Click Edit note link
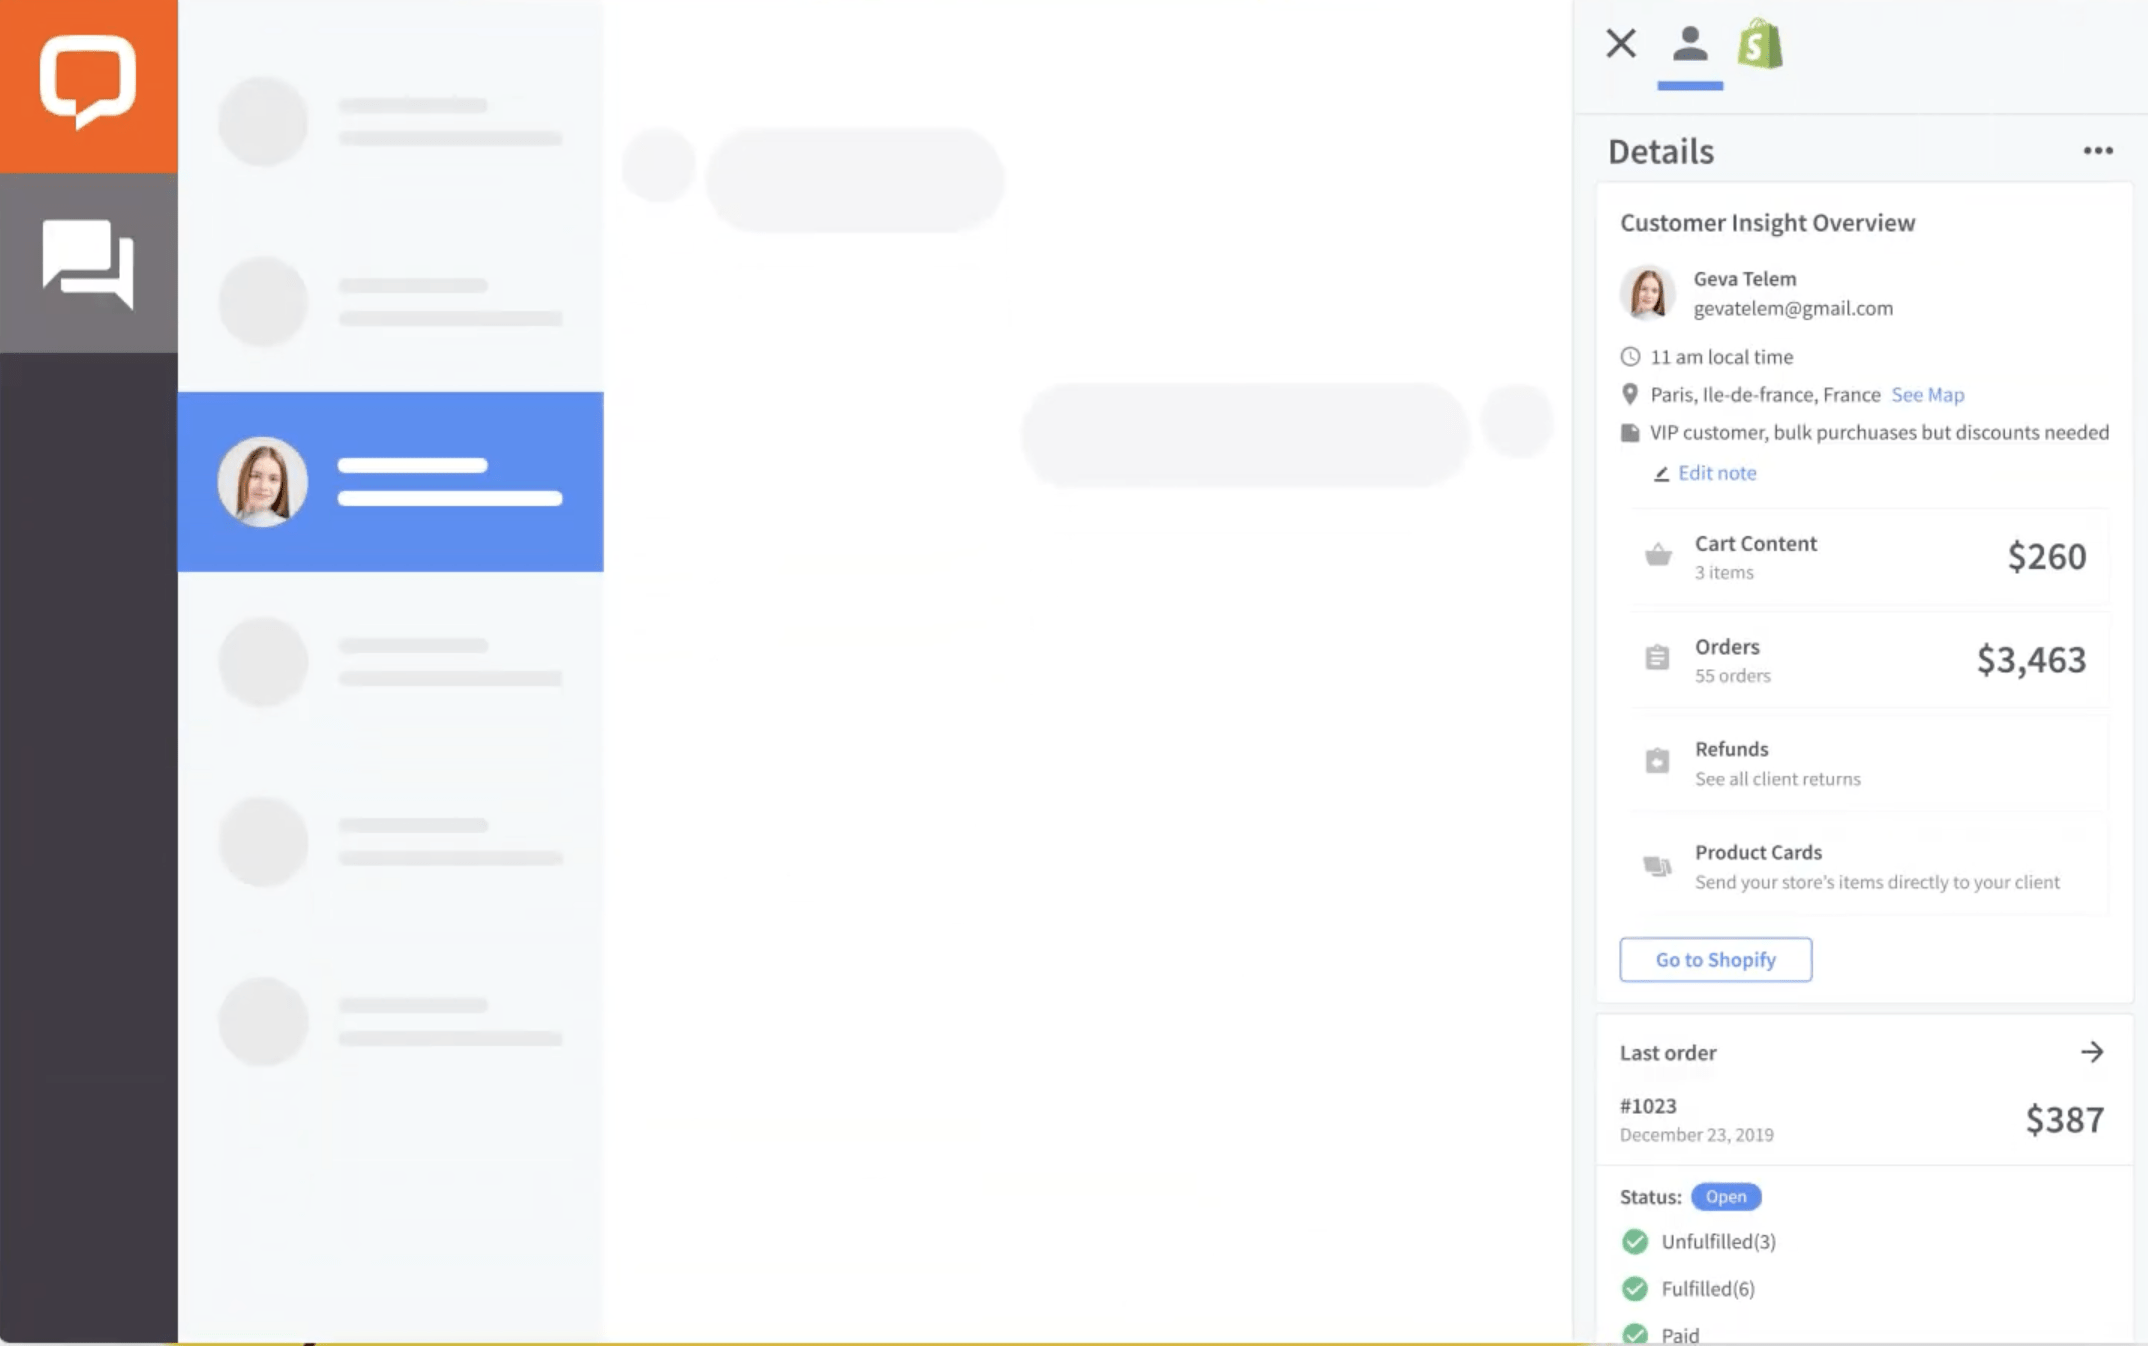Image resolution: width=2148 pixels, height=1346 pixels. [1717, 472]
